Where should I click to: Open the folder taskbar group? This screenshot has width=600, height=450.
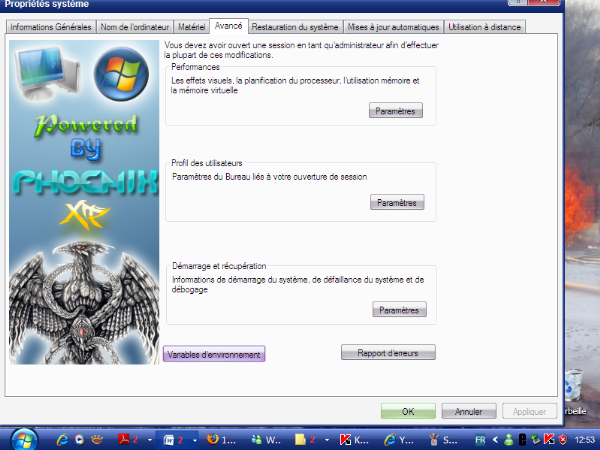click(305, 440)
